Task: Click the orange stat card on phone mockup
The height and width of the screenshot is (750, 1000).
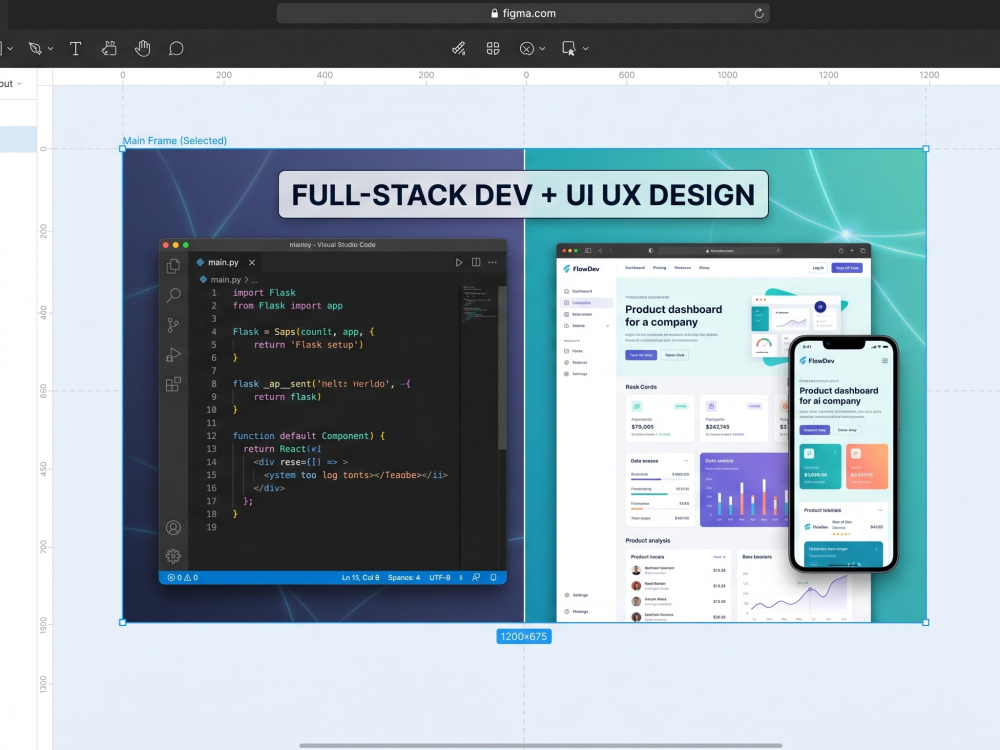Action: coord(867,466)
